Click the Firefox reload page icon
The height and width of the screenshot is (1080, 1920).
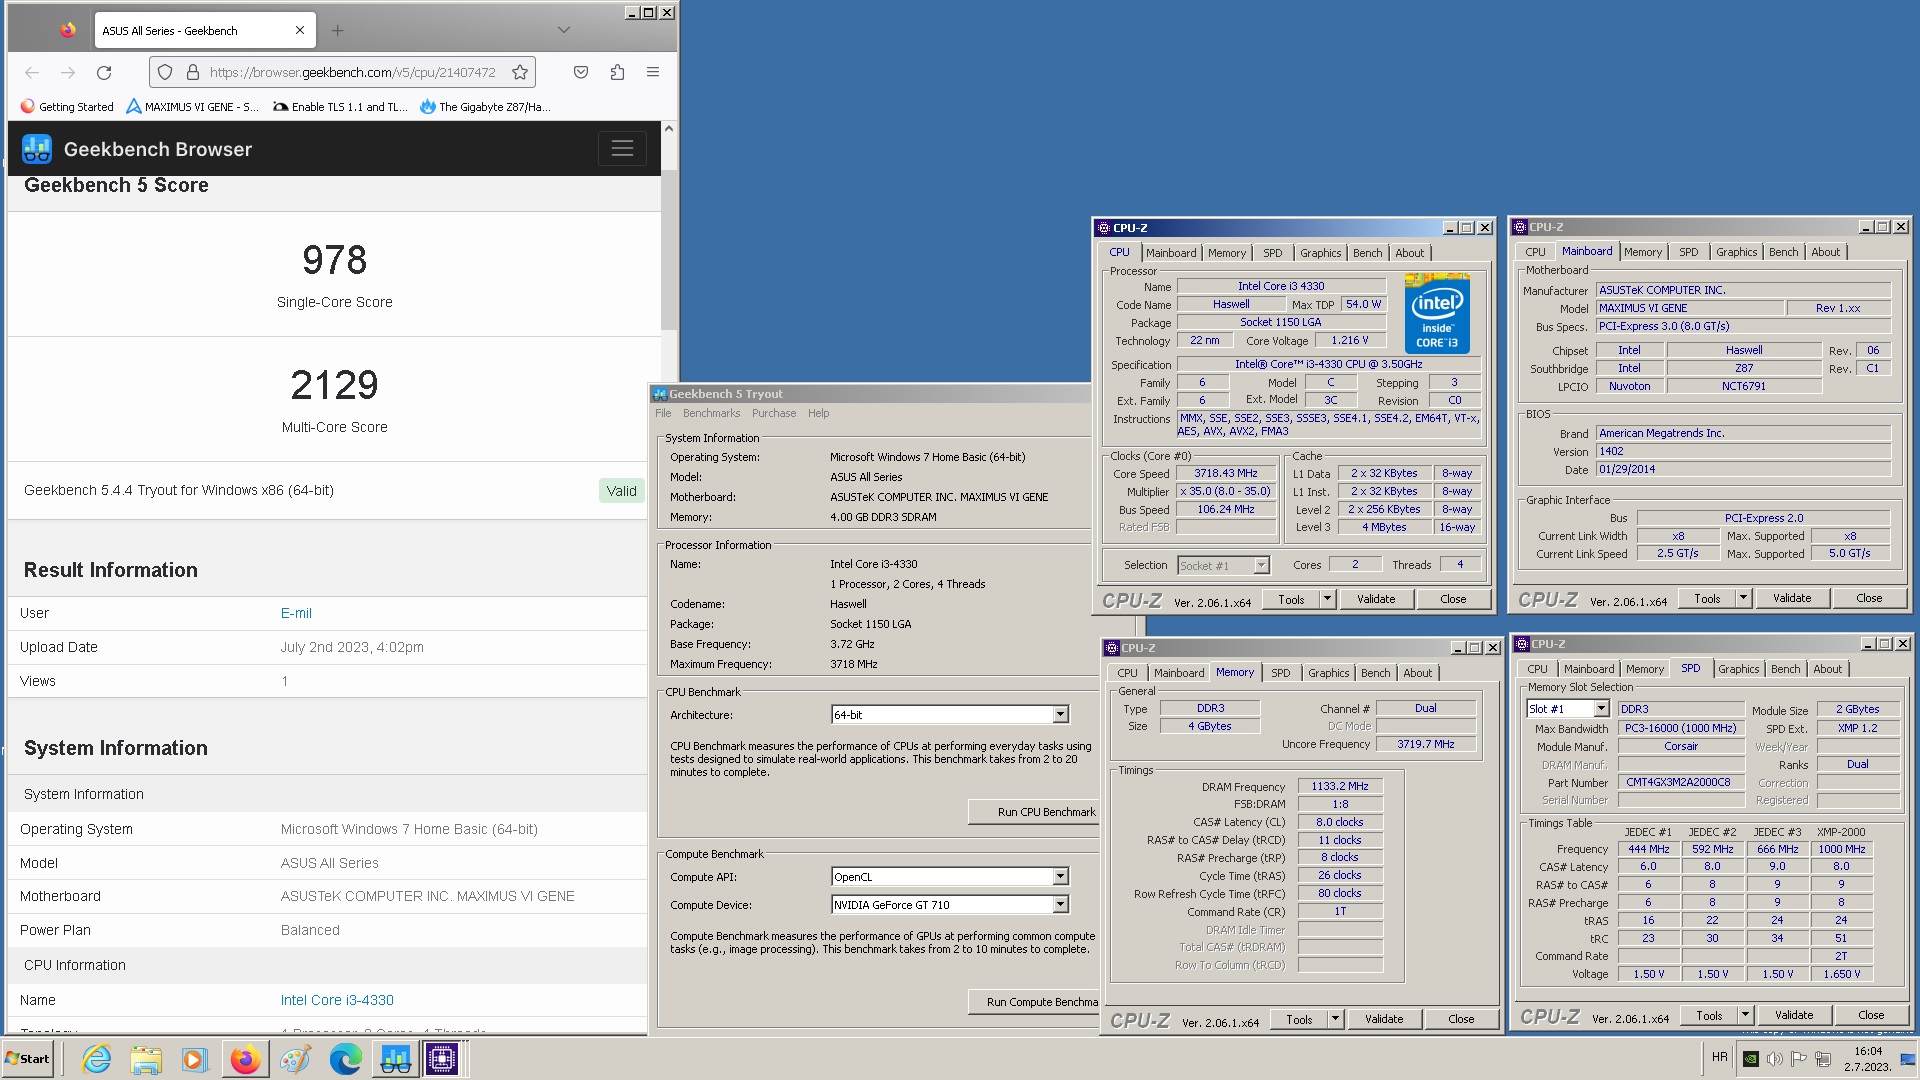click(x=104, y=72)
